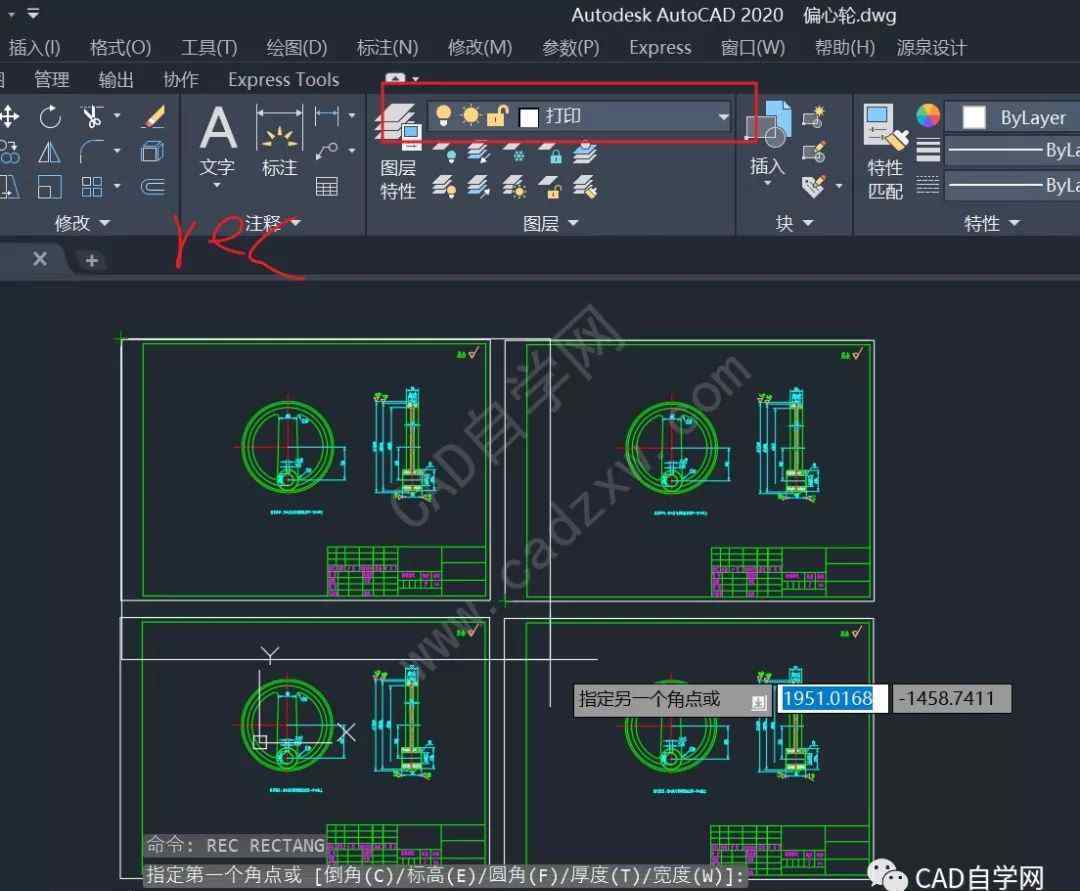This screenshot has height=891, width=1080.
Task: Add a new drawing tab with plus button
Action: coord(91,260)
